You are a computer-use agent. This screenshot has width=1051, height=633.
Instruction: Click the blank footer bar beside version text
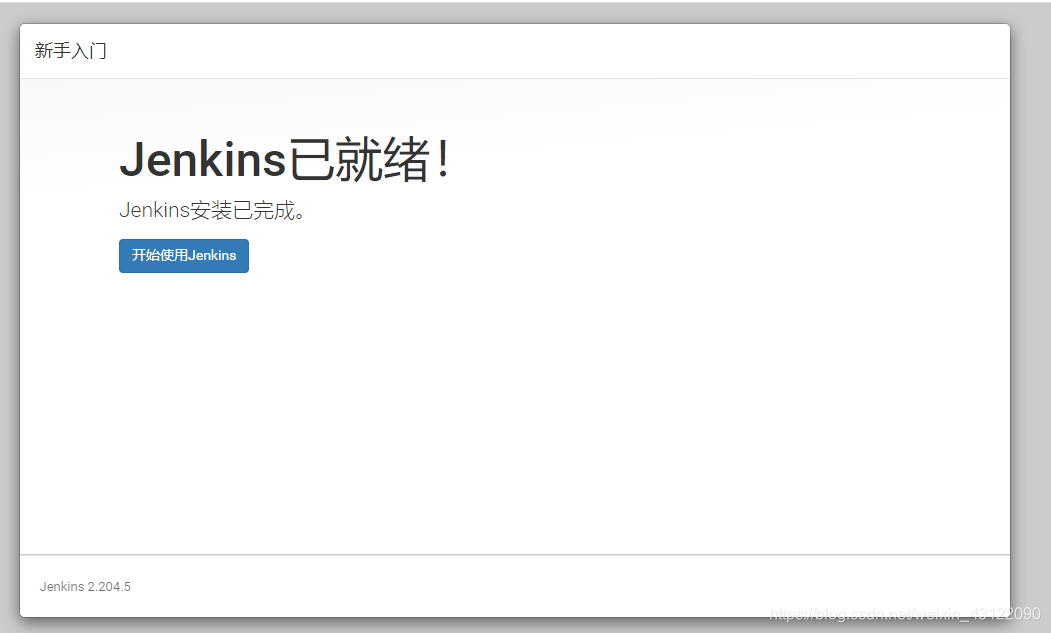point(469,585)
